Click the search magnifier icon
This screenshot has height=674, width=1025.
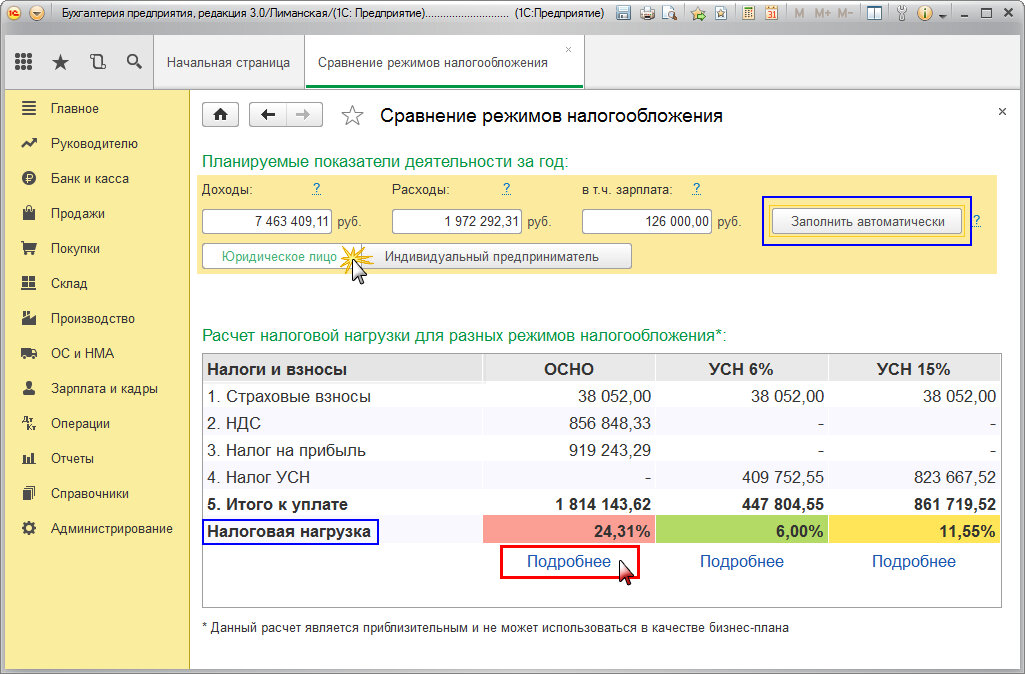click(134, 62)
